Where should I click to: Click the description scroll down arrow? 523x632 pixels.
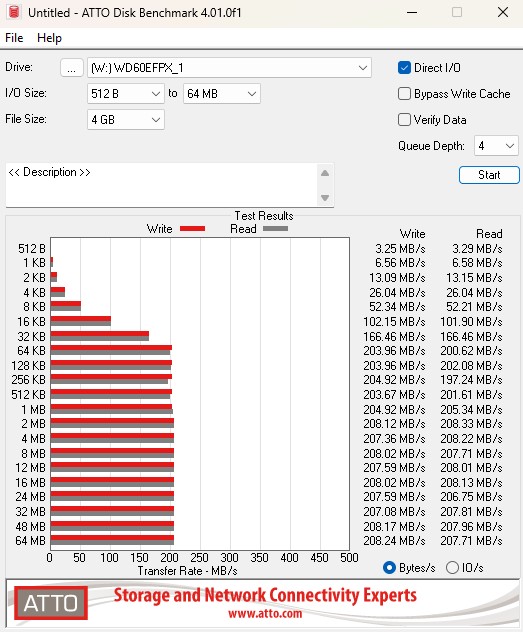325,198
